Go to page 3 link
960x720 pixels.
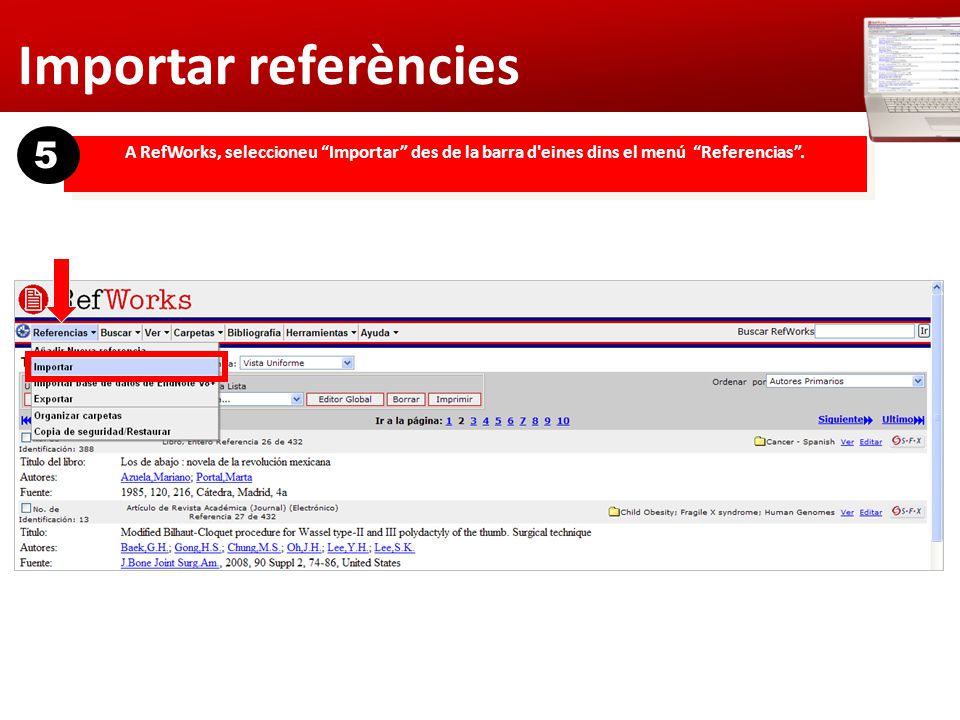[473, 421]
